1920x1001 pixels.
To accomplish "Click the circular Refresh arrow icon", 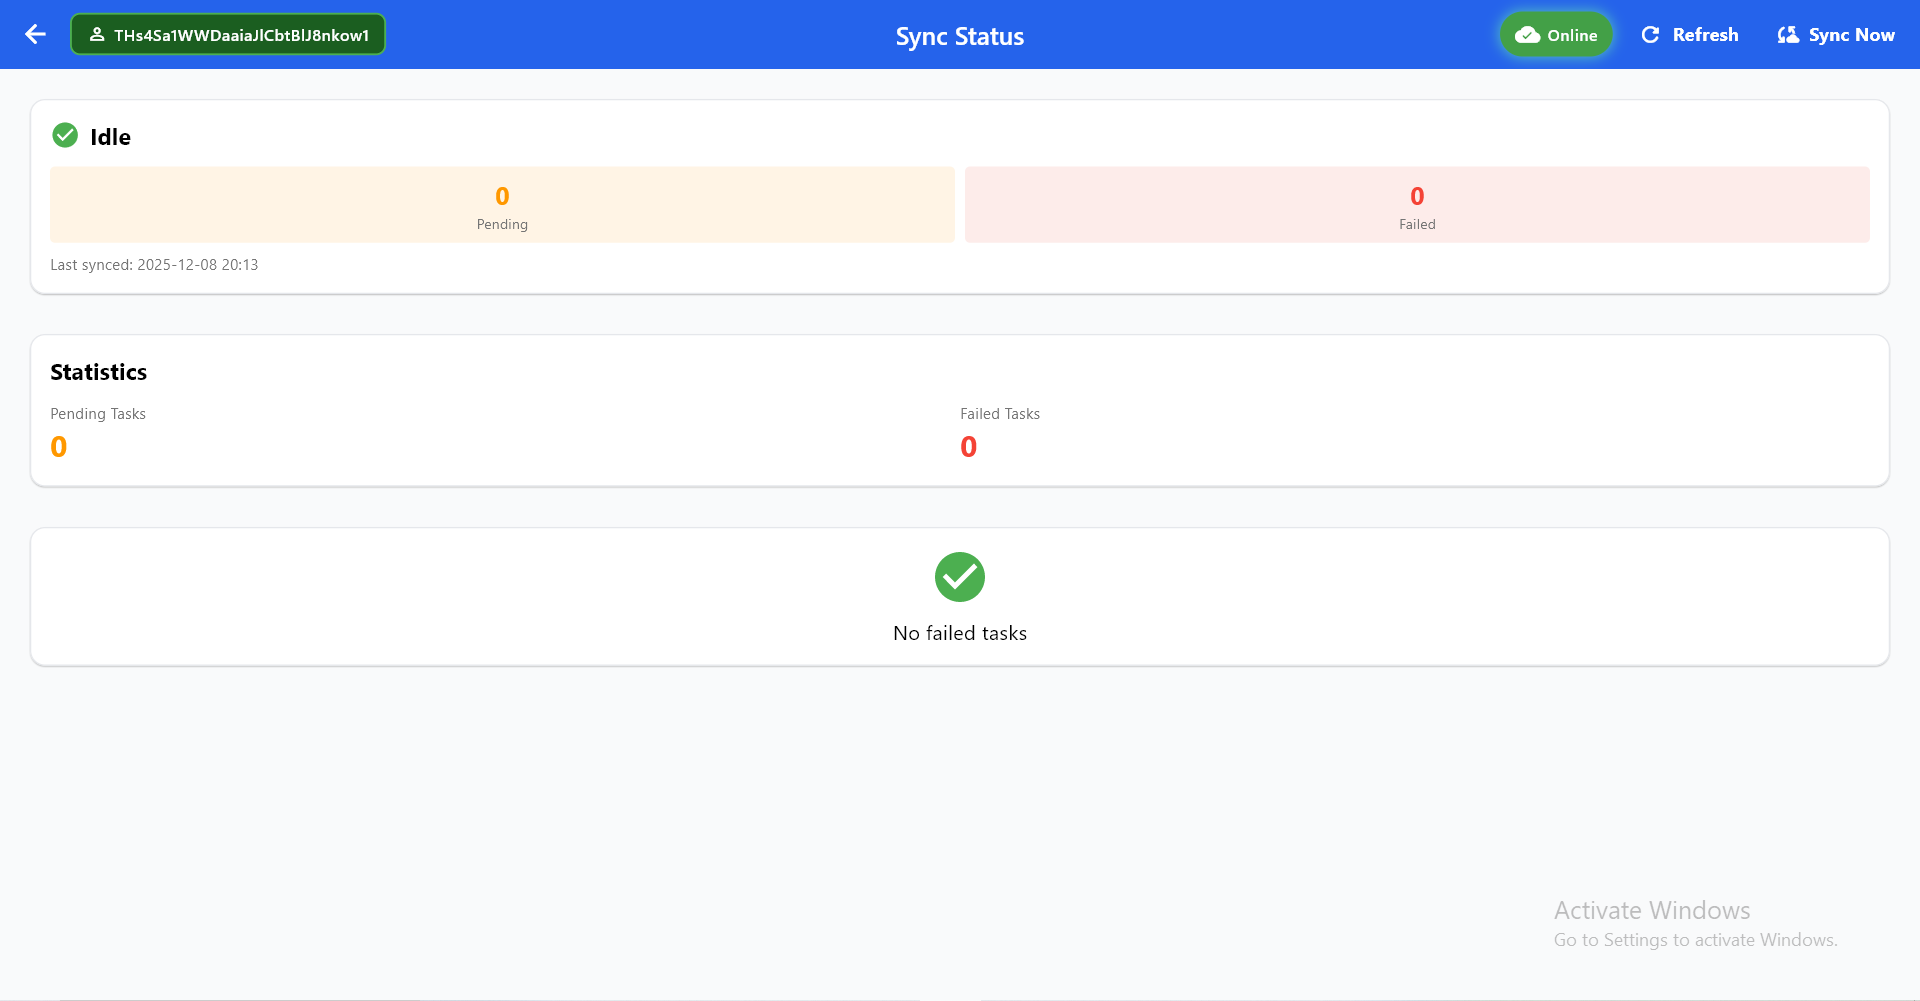I will 1650,35.
